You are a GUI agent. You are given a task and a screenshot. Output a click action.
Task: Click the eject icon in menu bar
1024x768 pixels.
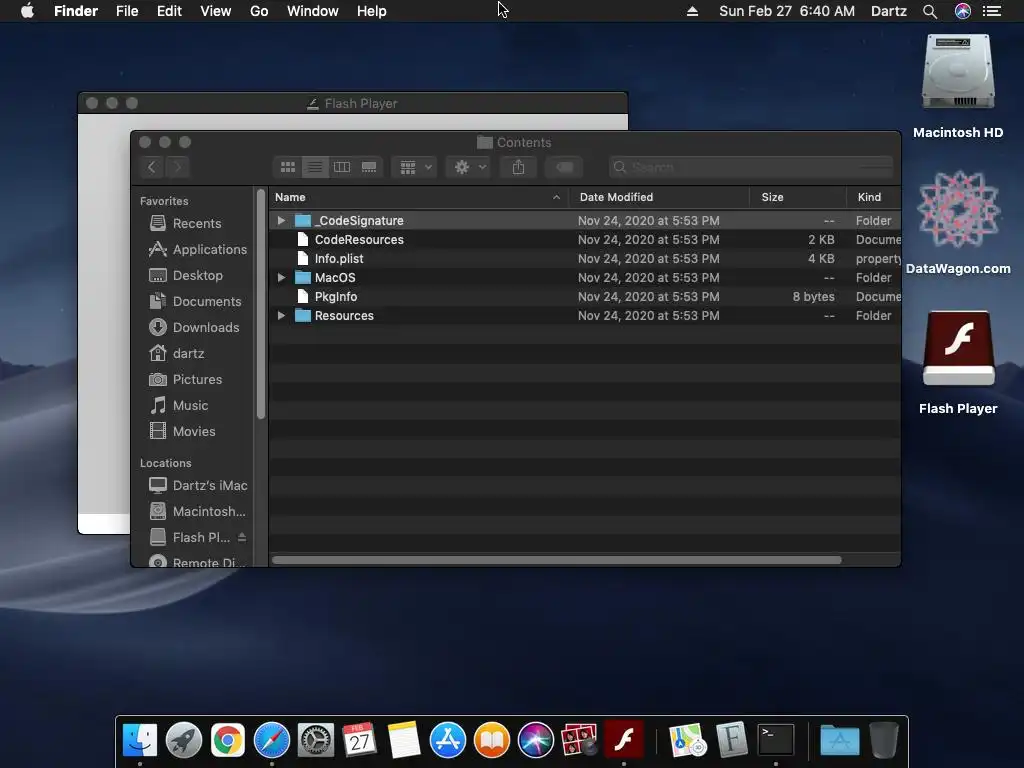(692, 11)
